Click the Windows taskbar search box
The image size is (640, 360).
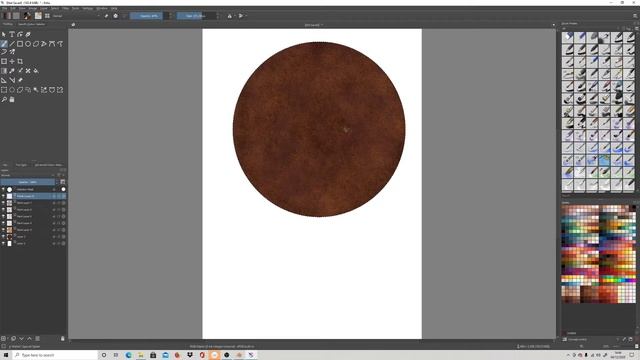point(55,355)
